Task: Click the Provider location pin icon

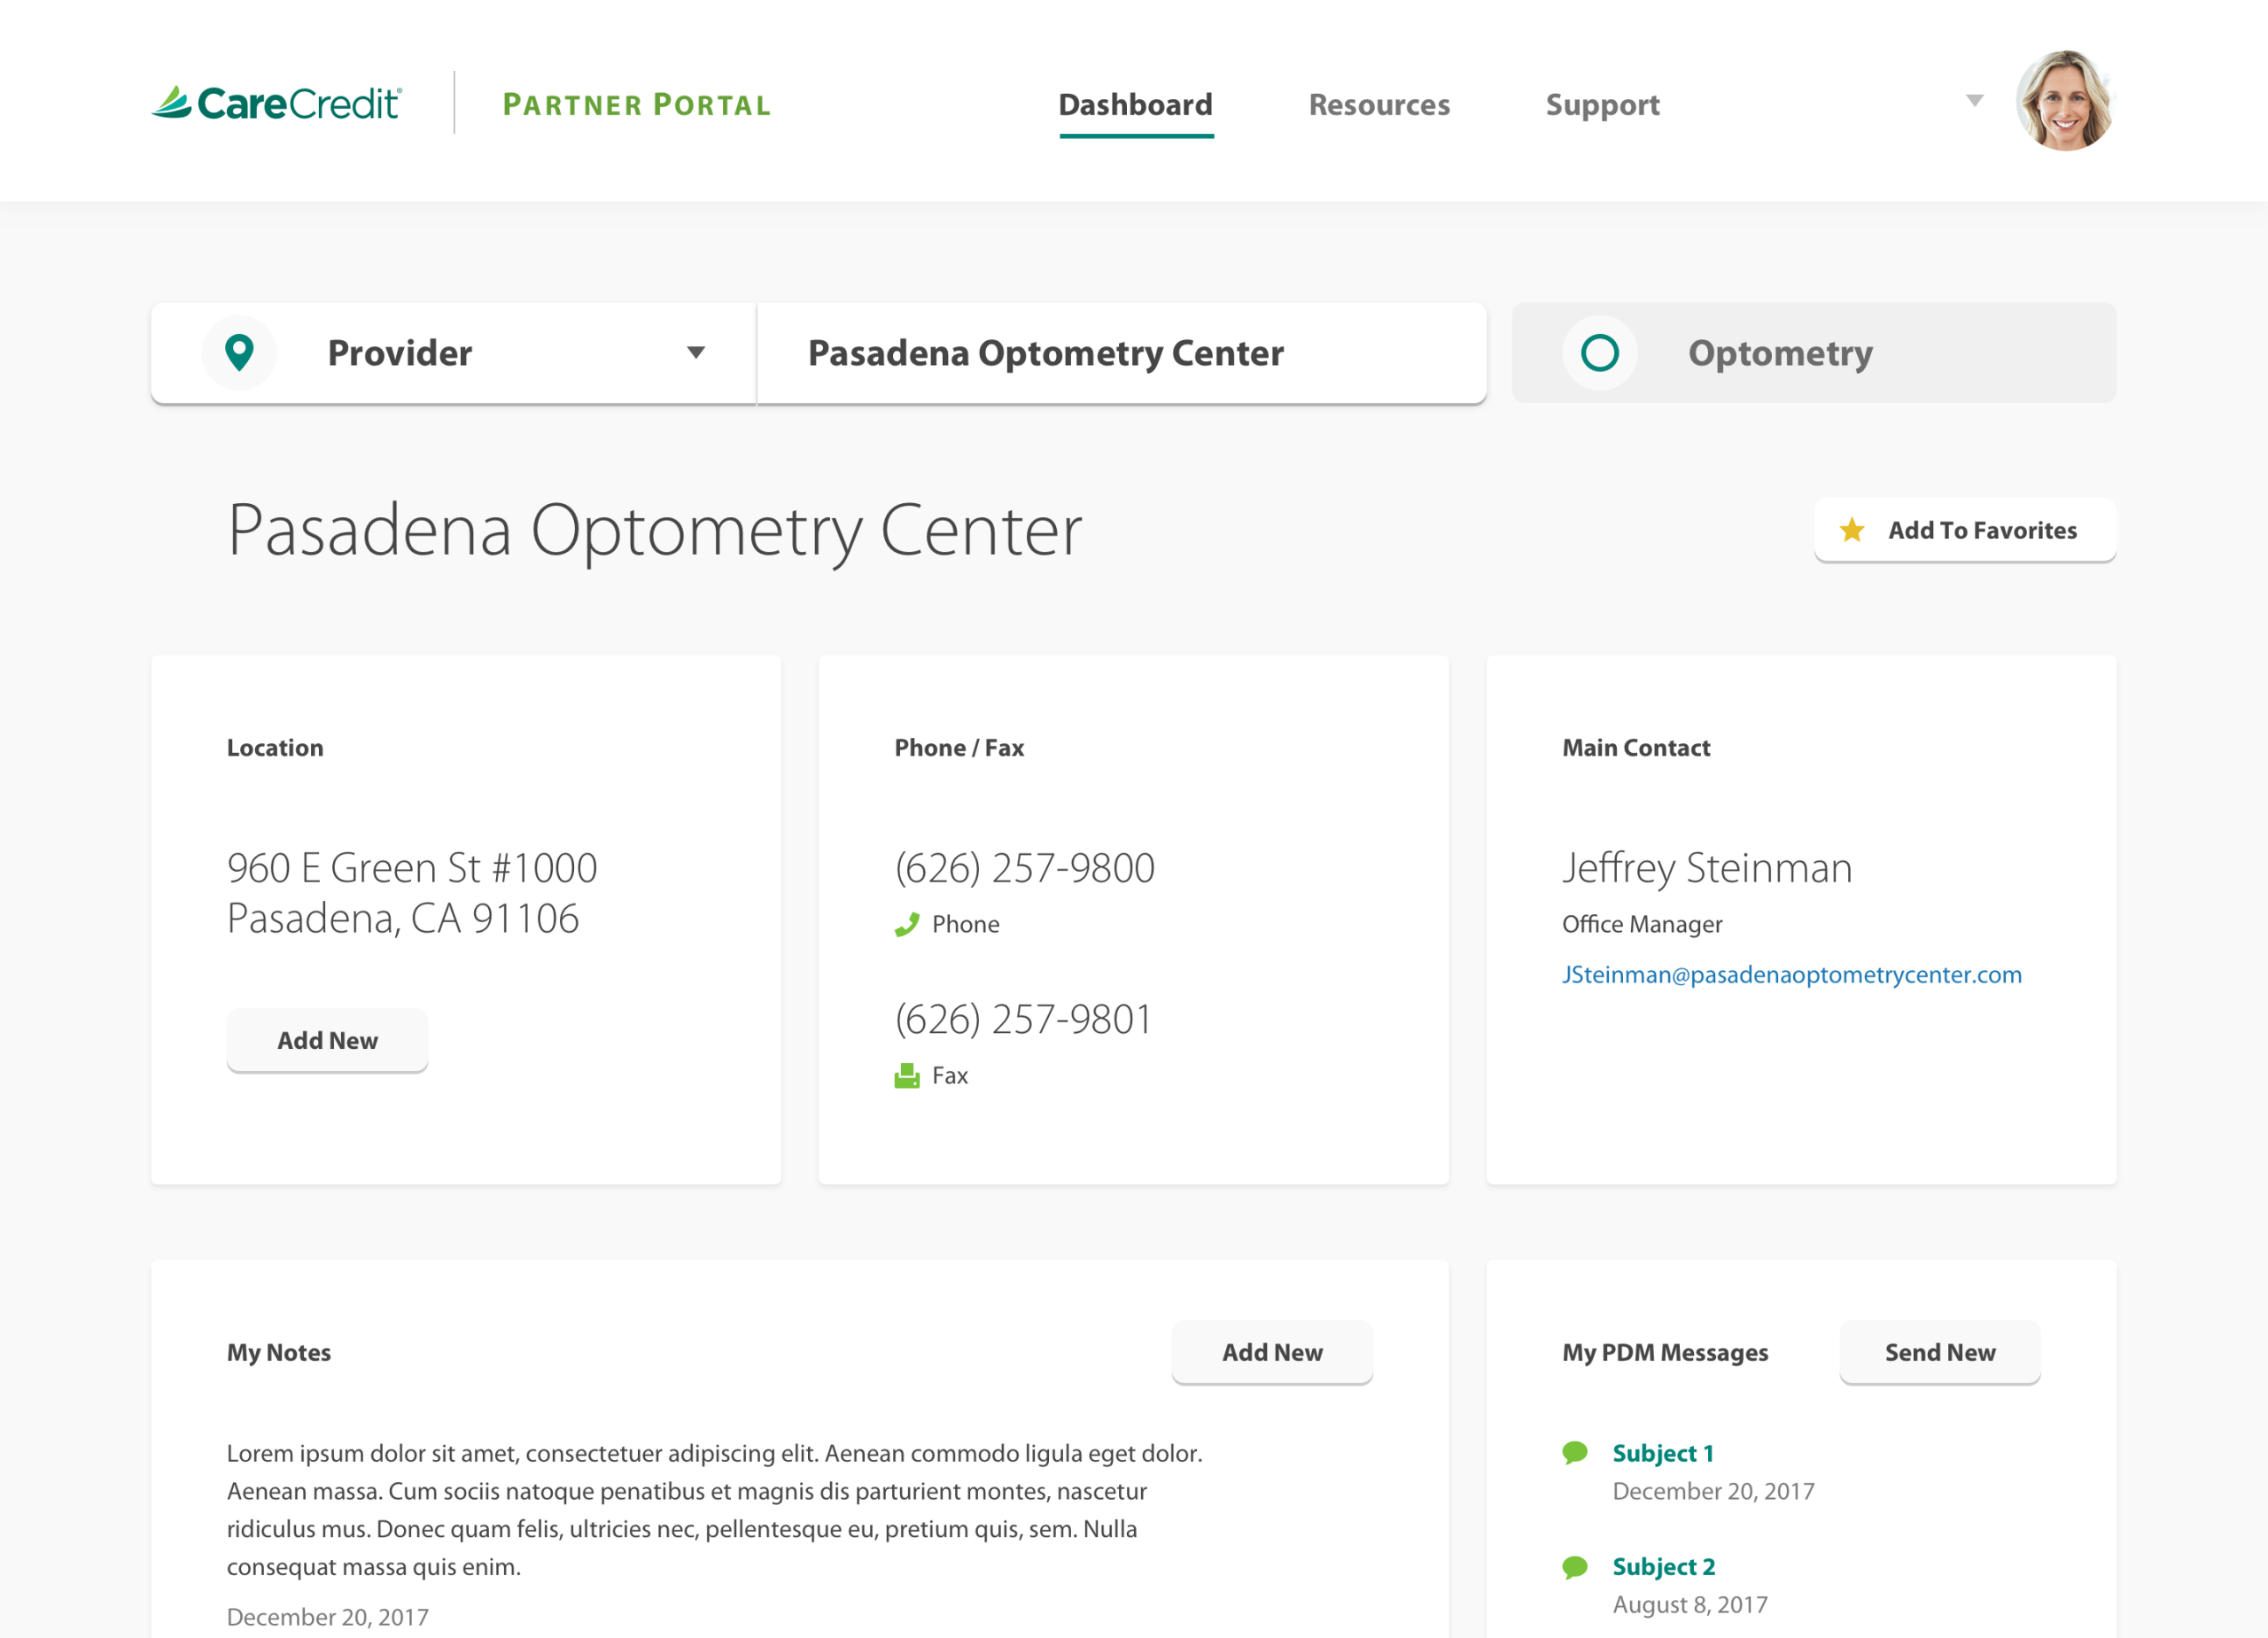Action: point(239,353)
